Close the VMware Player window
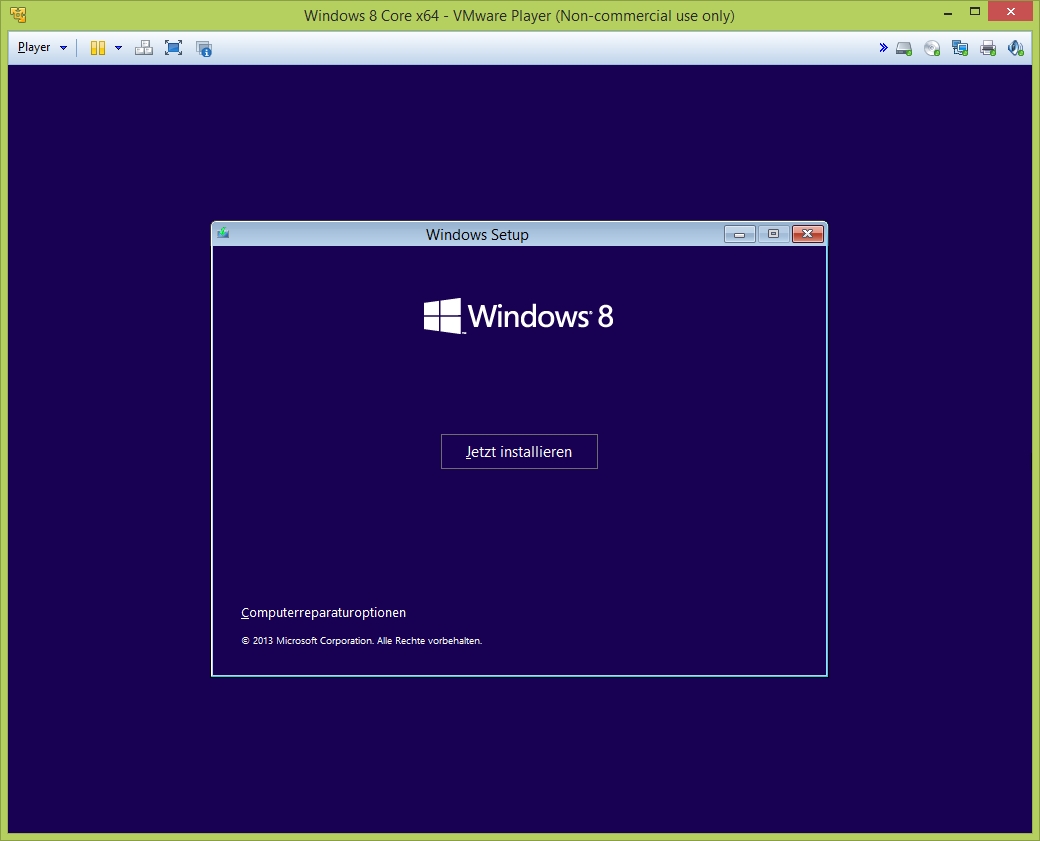 [1011, 11]
